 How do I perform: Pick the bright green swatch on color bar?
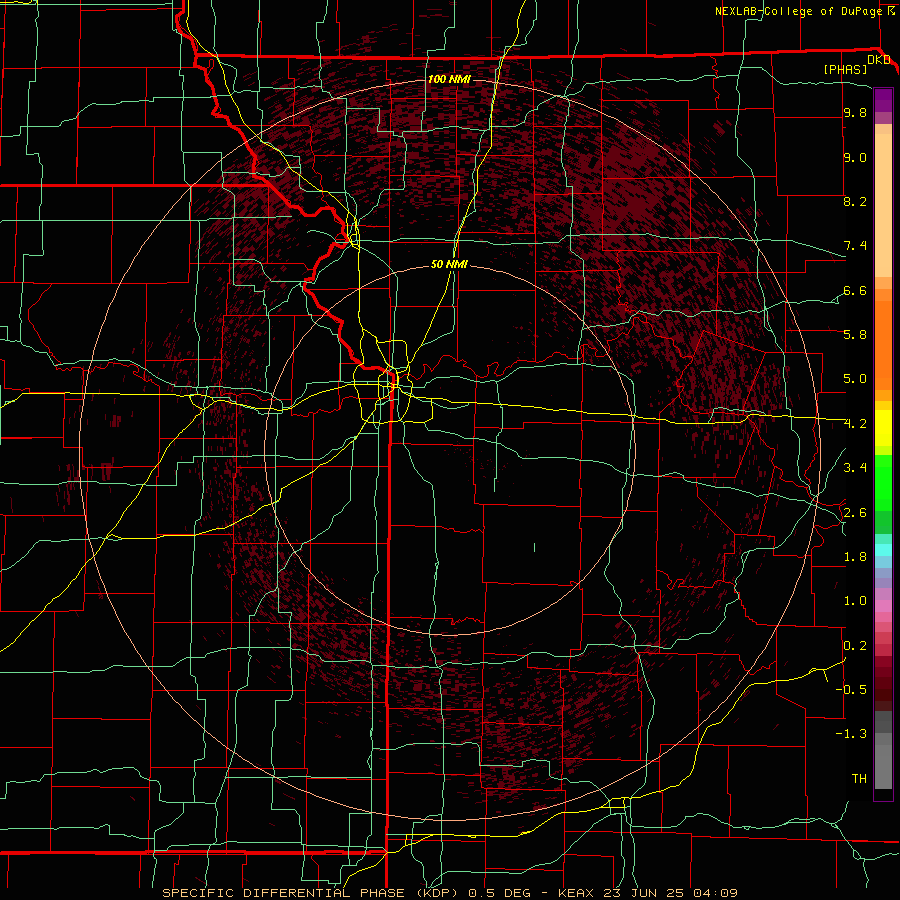(883, 482)
